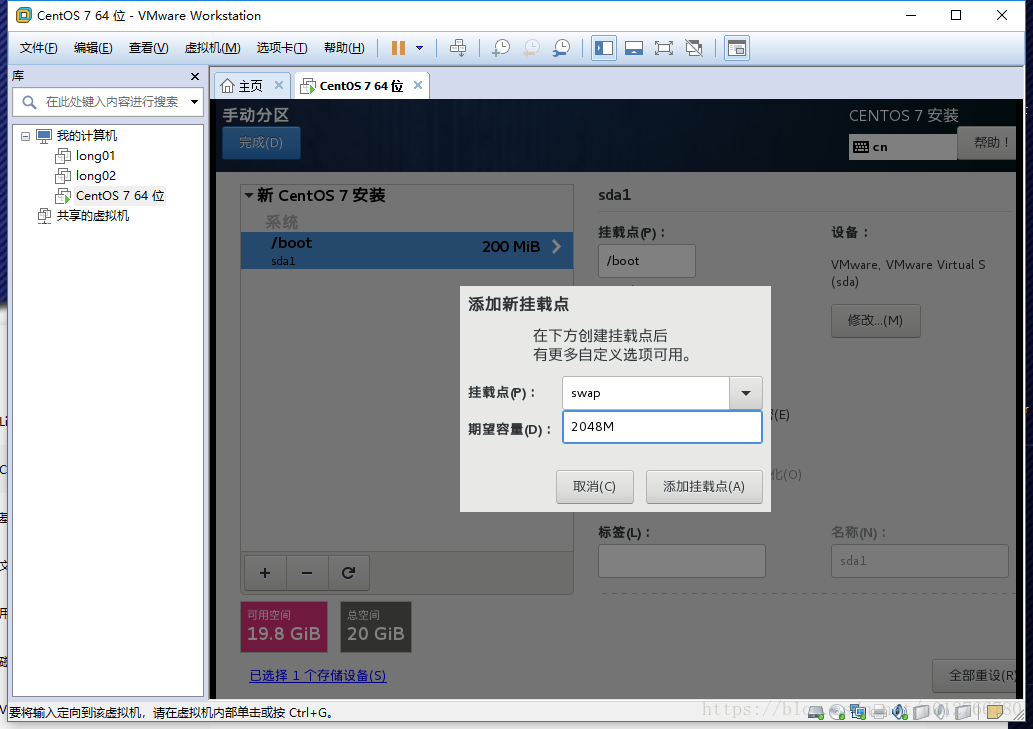1033x729 pixels.
Task: Open the 虚拟机(M) menu
Action: [212, 47]
